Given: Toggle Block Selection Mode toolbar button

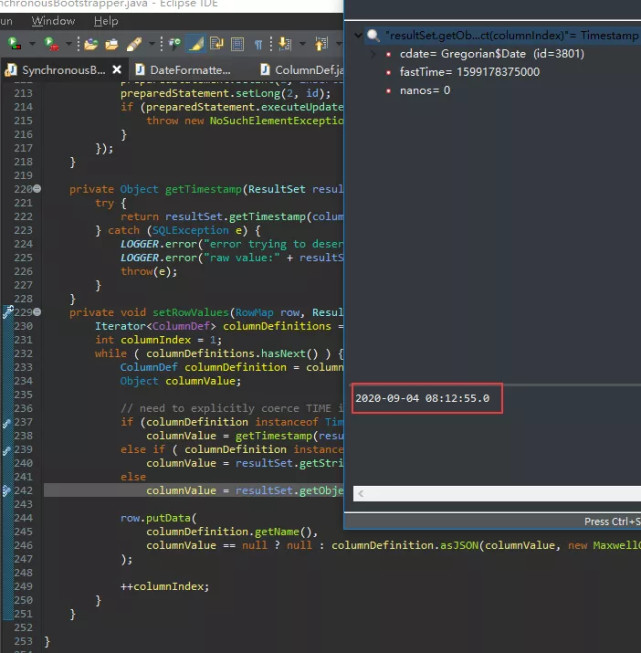Looking at the screenshot, I should tap(237, 44).
